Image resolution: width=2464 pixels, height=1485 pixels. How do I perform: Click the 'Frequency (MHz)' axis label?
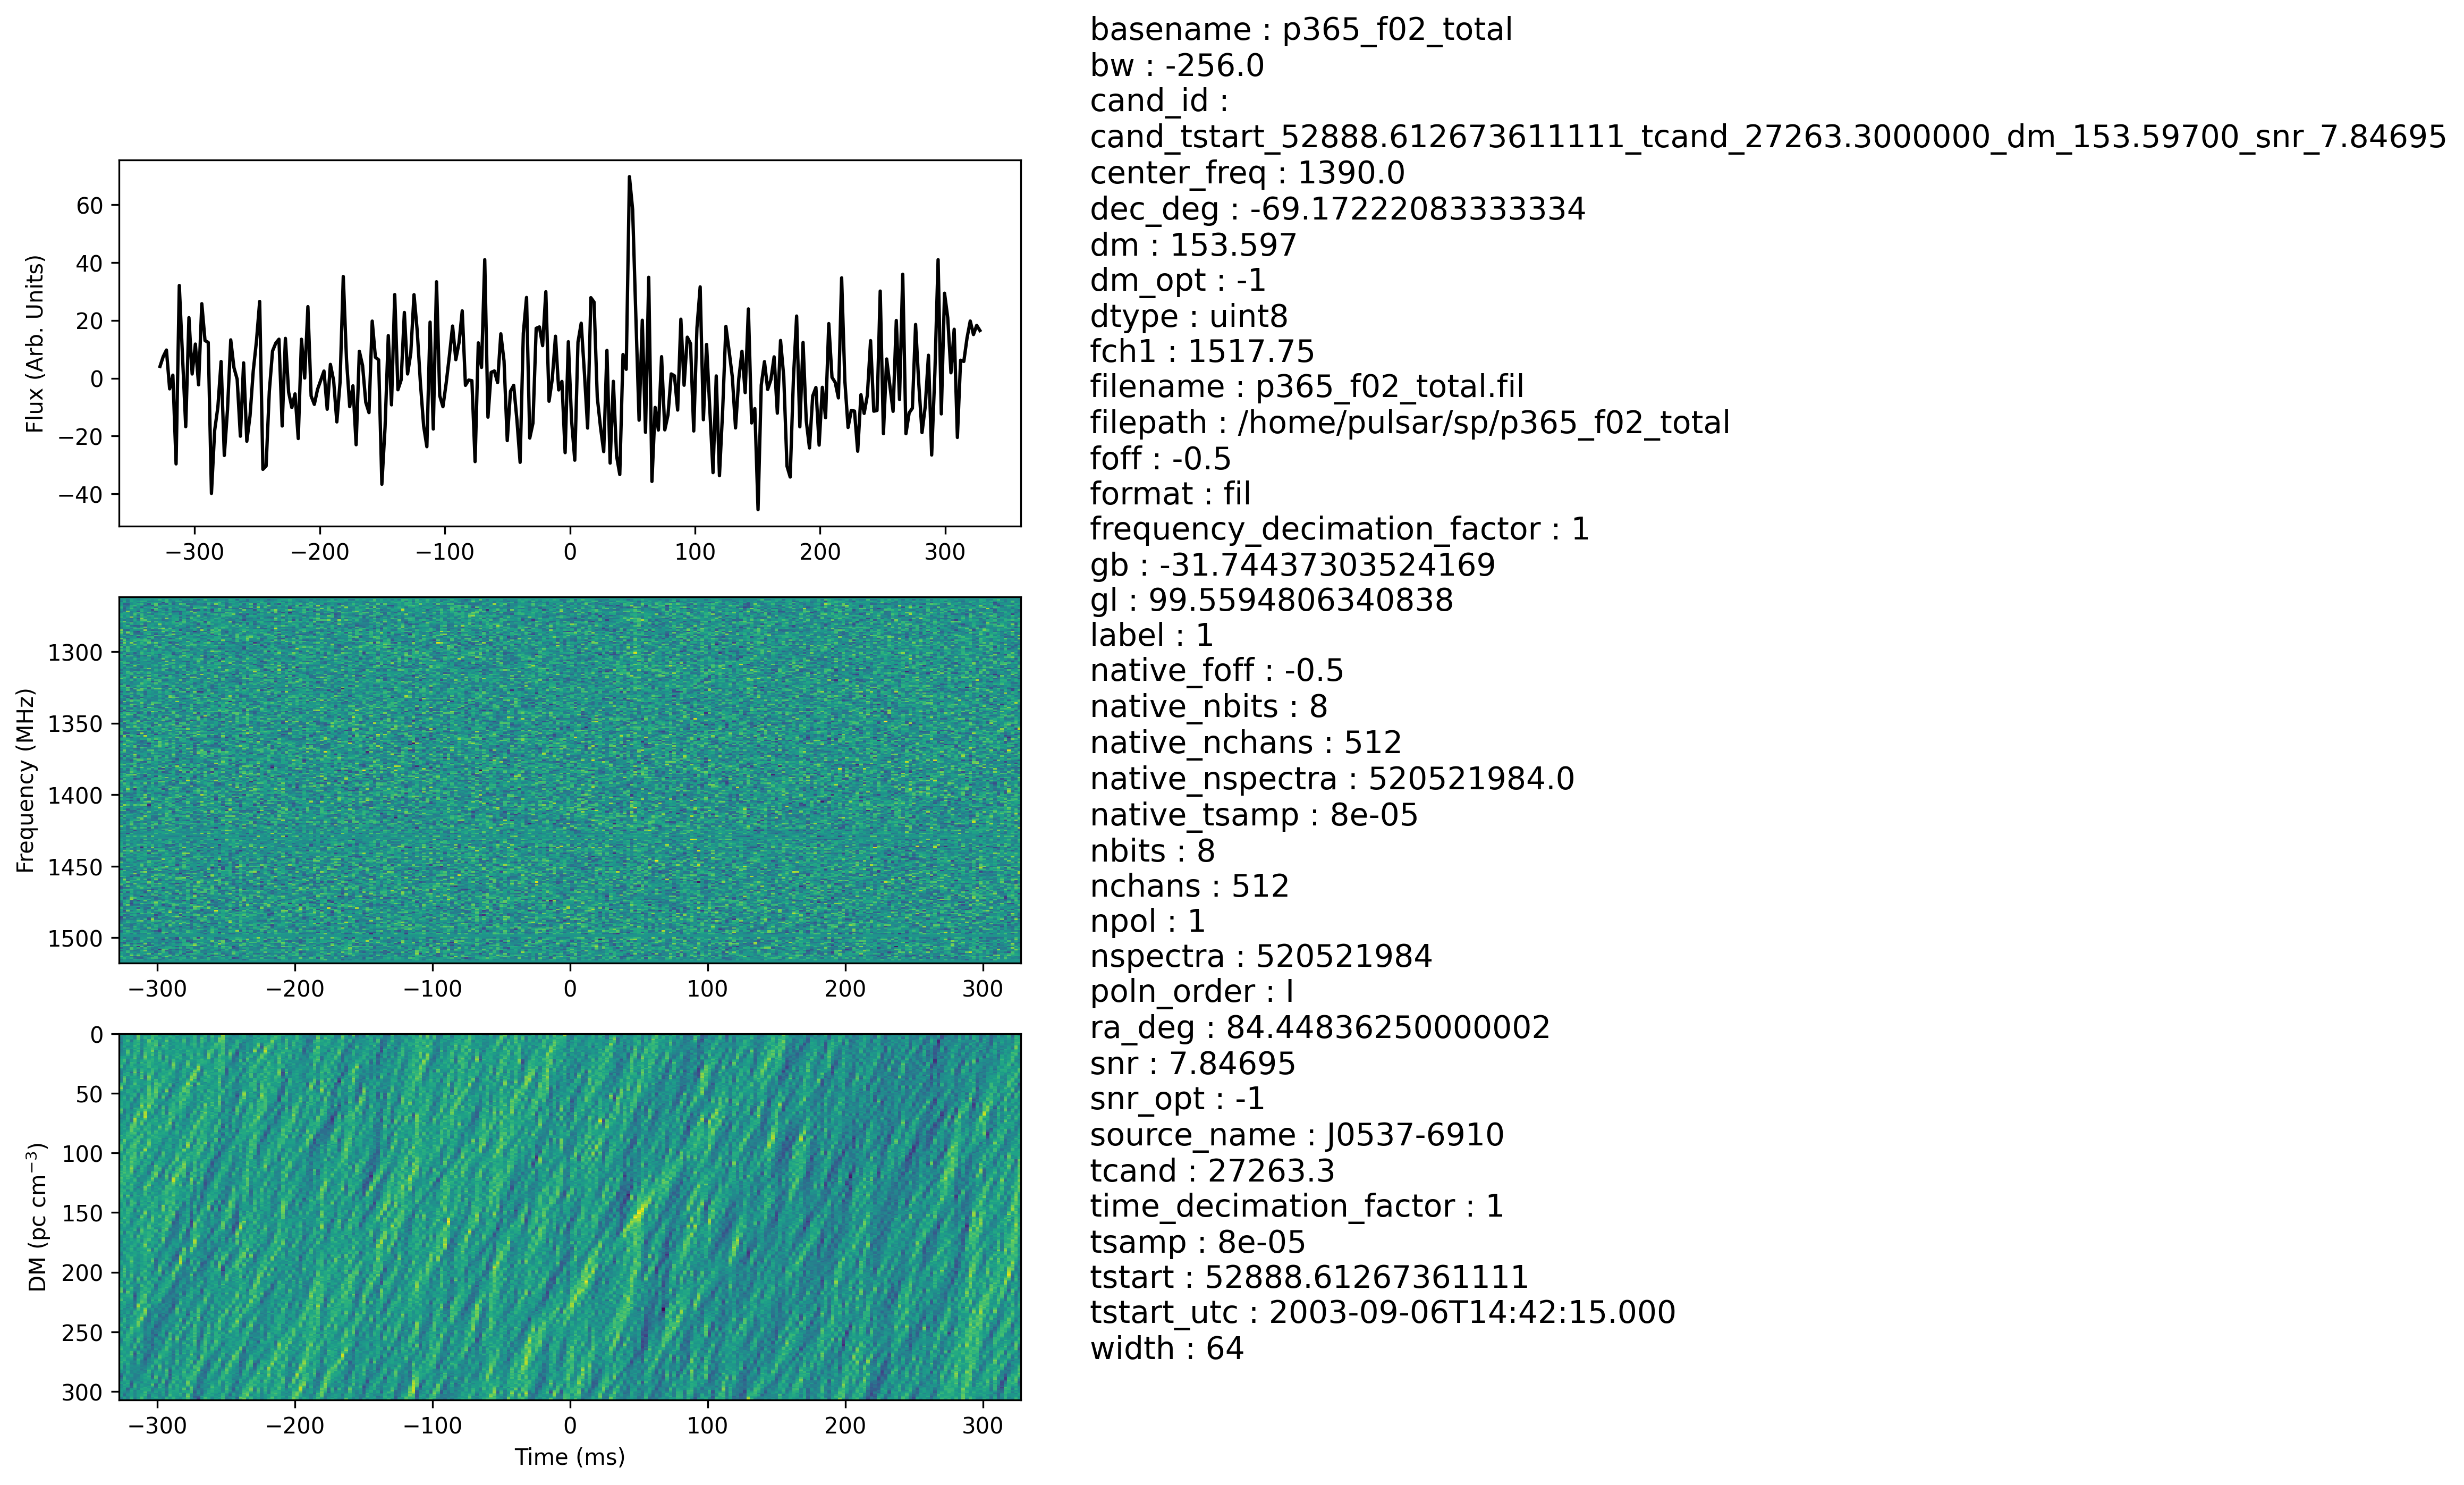[x=26, y=780]
